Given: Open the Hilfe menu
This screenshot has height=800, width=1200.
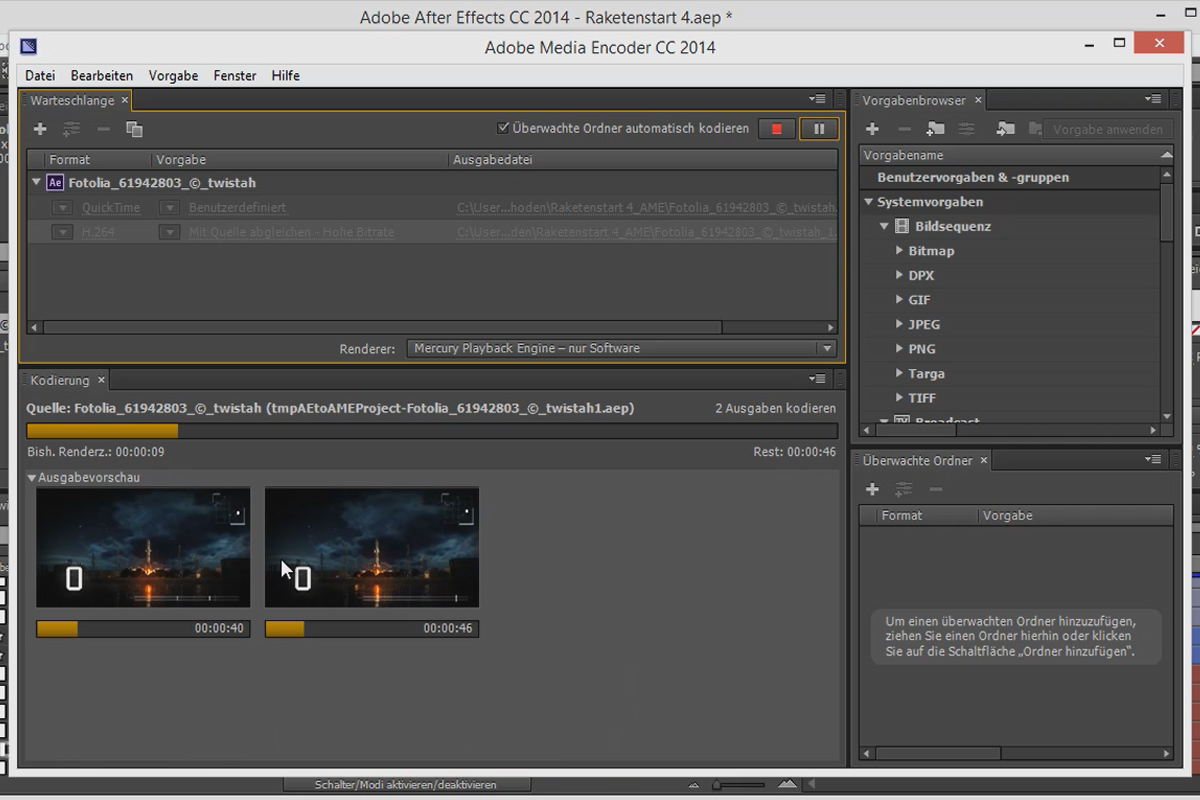Looking at the screenshot, I should 286,76.
